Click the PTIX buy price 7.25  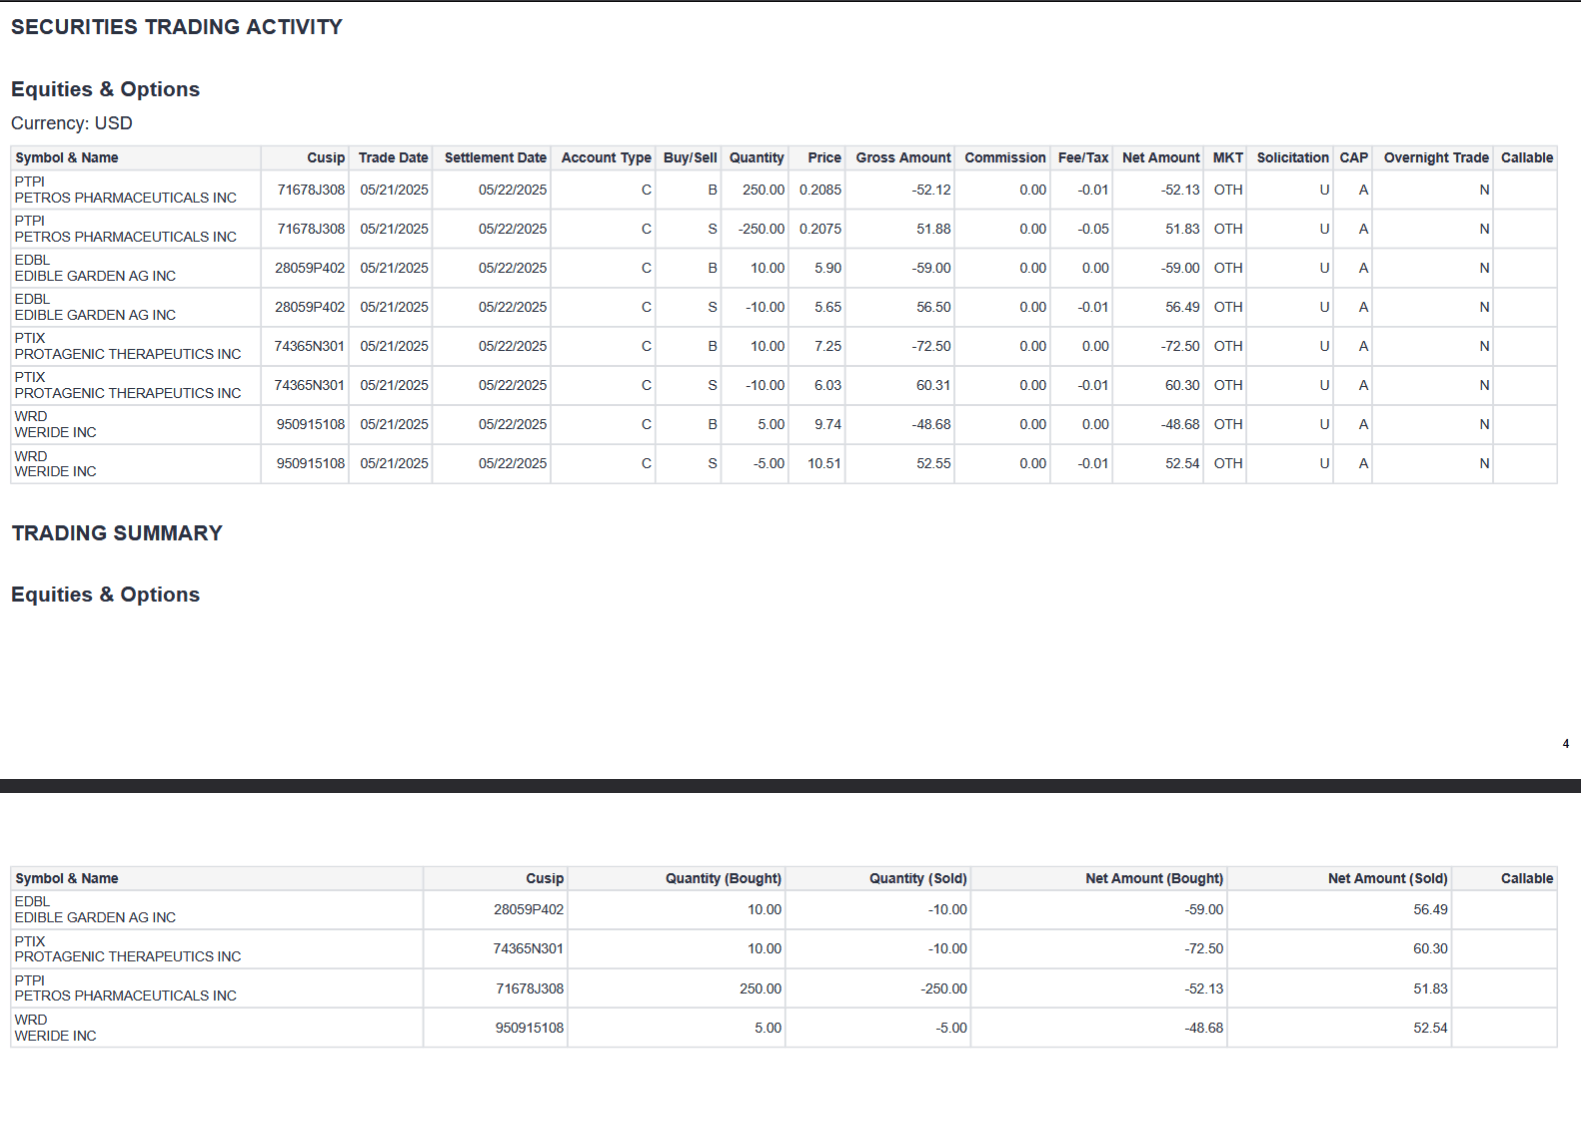click(x=828, y=346)
